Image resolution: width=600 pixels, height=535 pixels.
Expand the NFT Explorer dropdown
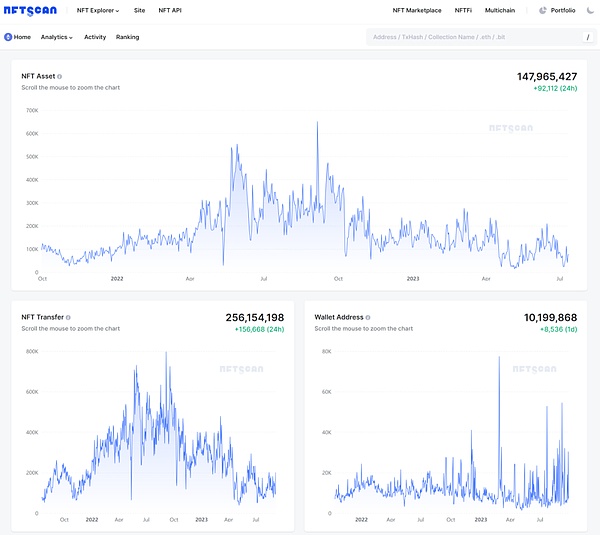[98, 10]
